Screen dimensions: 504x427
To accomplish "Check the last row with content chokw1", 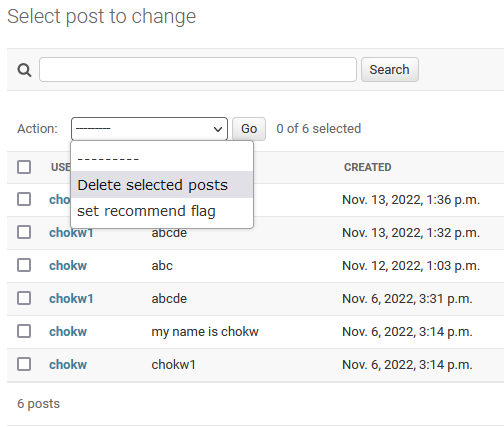I will pos(24,364).
